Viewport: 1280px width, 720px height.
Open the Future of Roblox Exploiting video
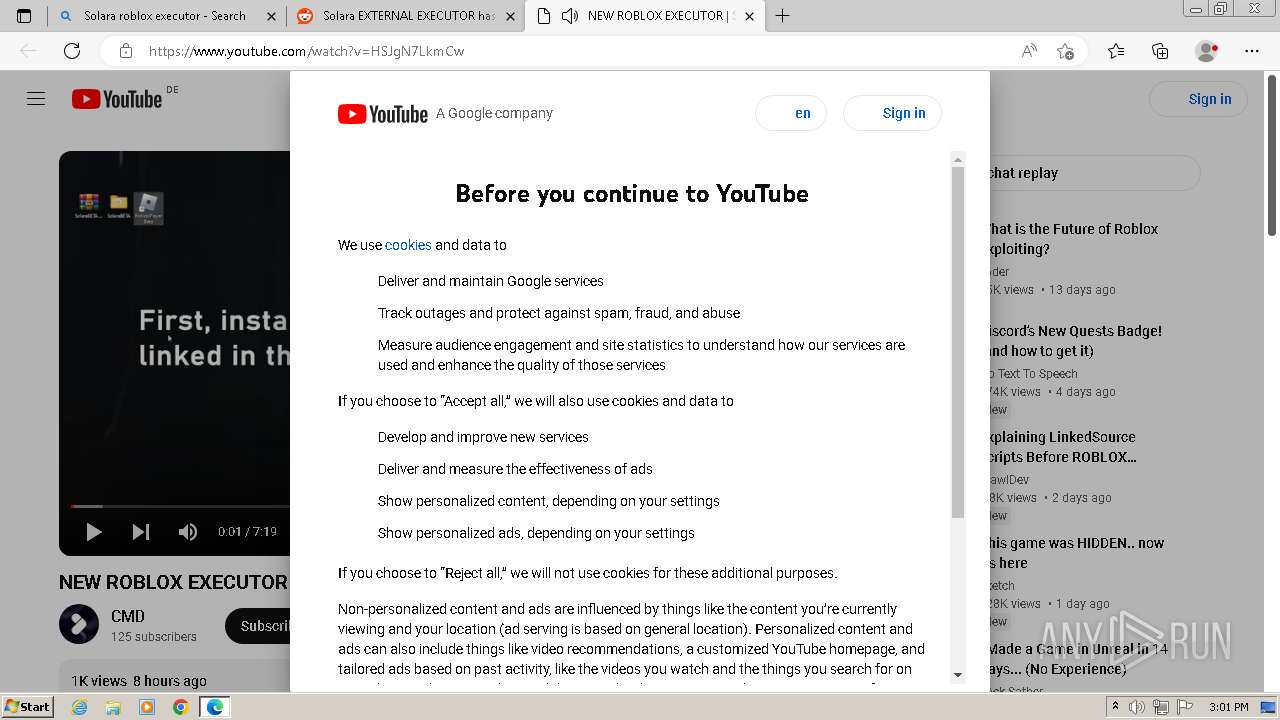pos(1073,239)
